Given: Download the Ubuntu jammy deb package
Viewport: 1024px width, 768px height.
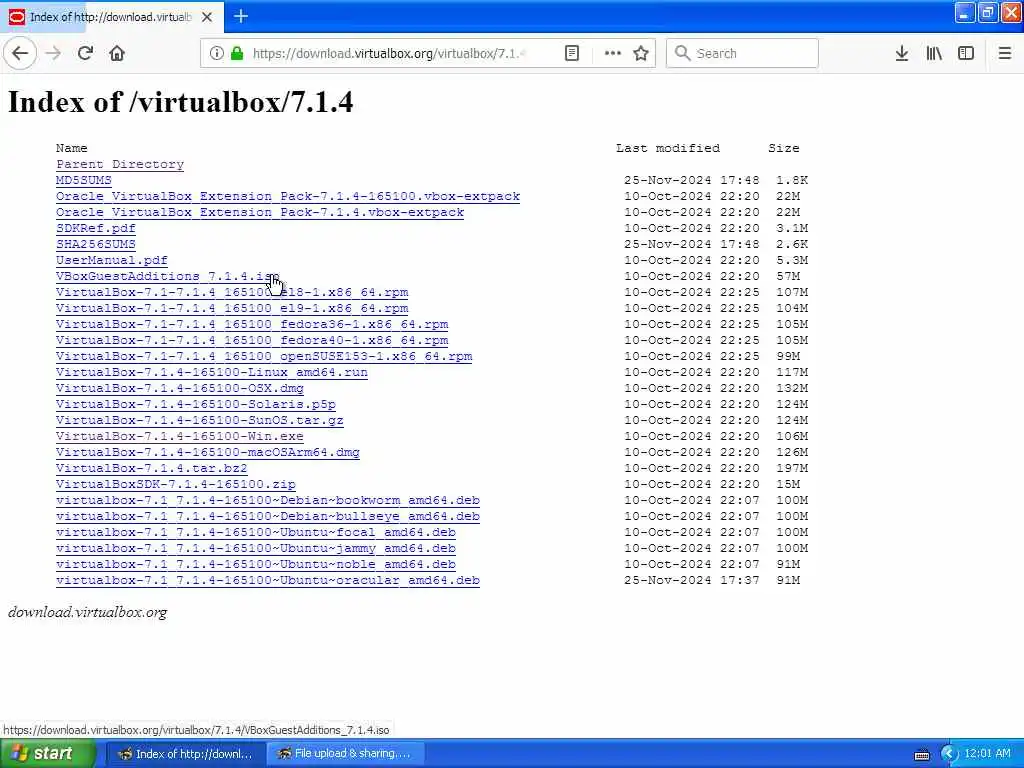Looking at the screenshot, I should pos(256,549).
